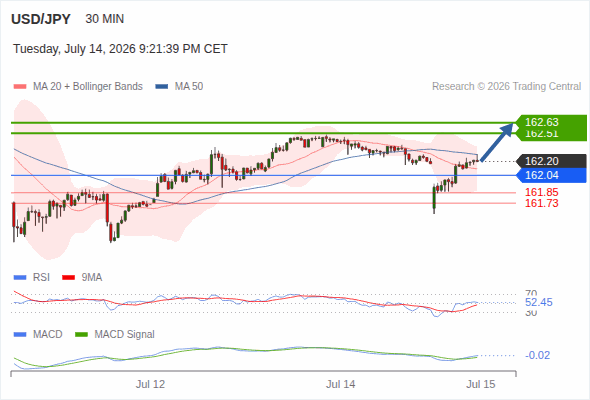Click the 161.85 red support label
The height and width of the screenshot is (400, 590).
542,192
